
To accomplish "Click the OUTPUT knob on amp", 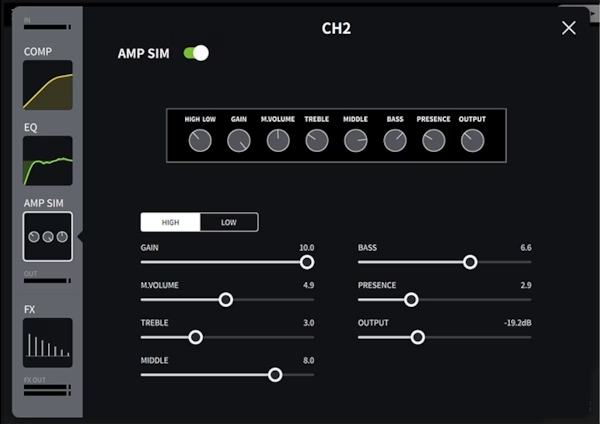I will pos(472,141).
